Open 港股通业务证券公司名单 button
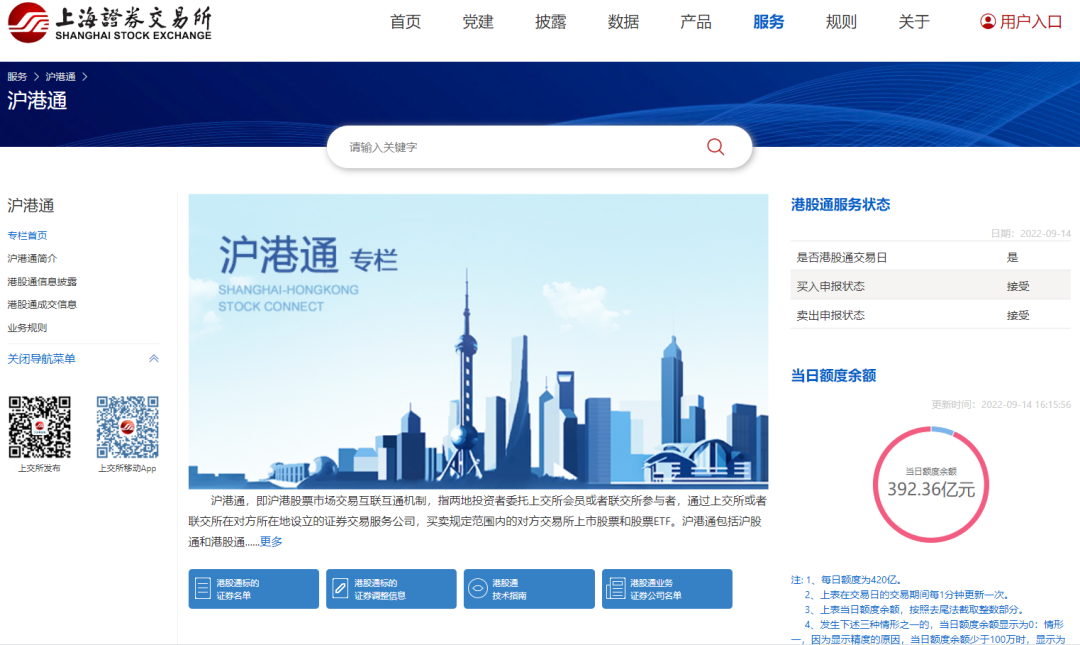The image size is (1080, 645). (667, 588)
